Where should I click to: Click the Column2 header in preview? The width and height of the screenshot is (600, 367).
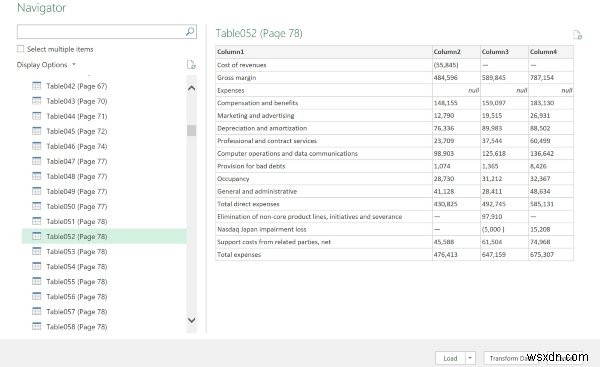pos(456,52)
